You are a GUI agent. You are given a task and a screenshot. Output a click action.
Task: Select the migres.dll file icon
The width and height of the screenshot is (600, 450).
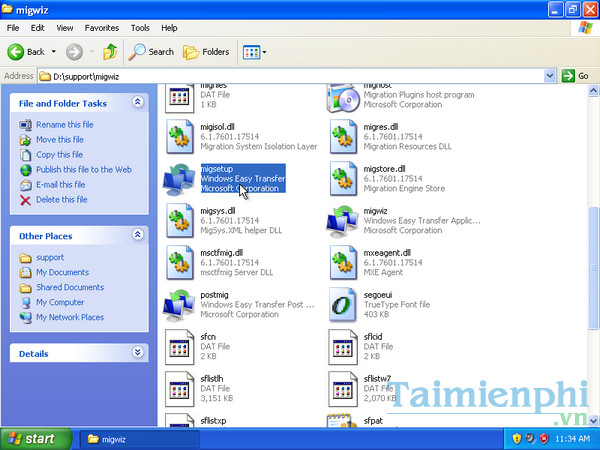[343, 137]
